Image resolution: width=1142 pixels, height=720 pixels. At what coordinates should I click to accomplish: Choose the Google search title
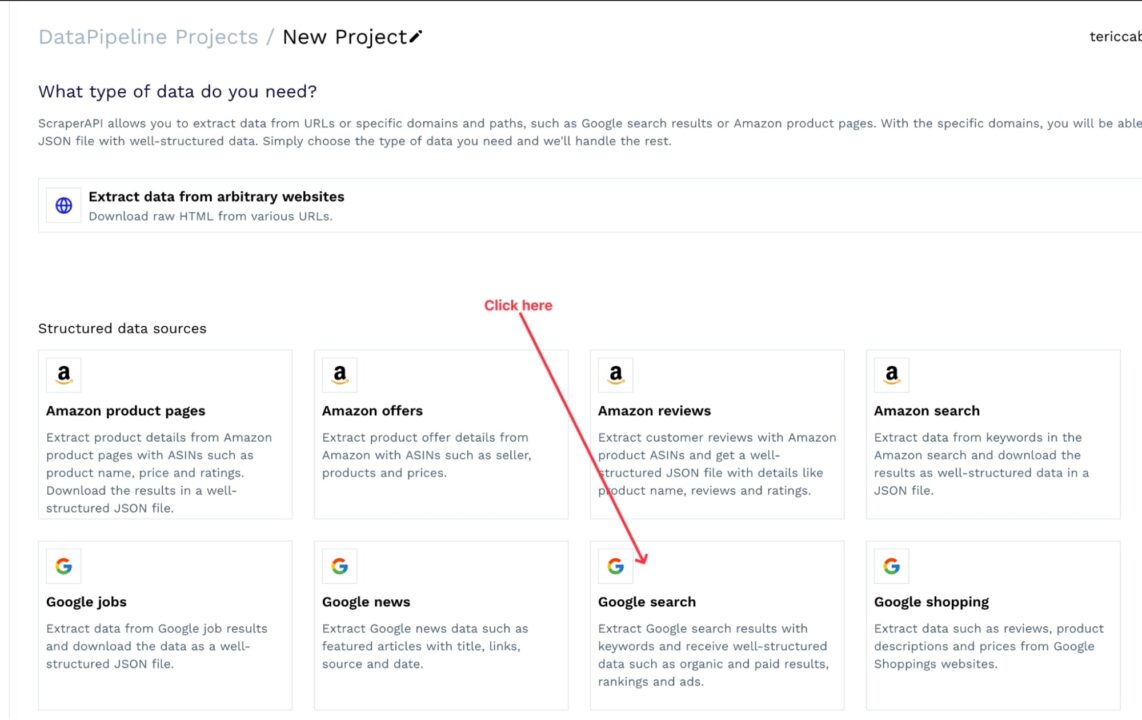647,602
